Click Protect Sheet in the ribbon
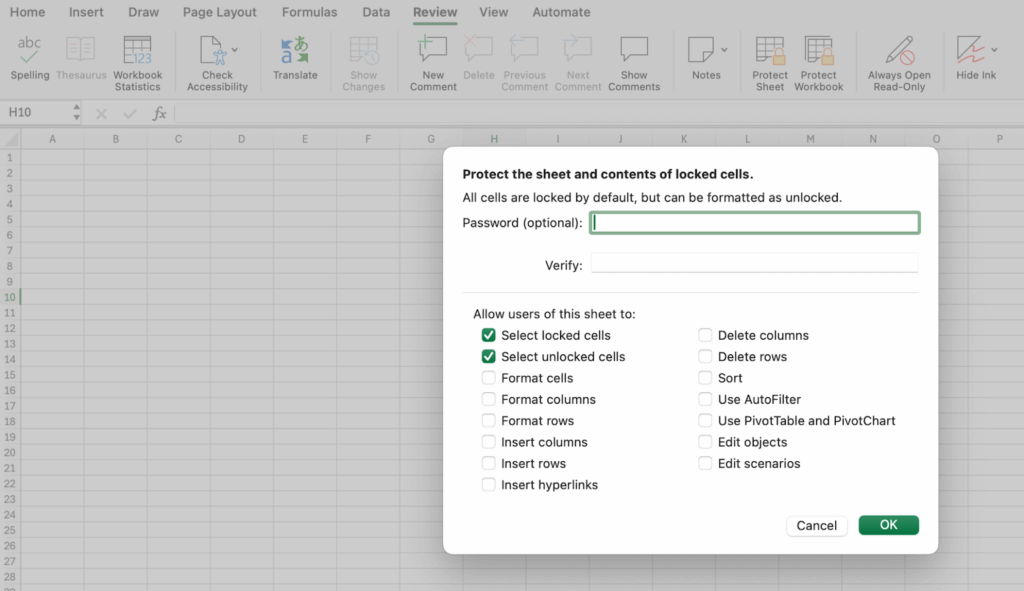 click(x=770, y=63)
